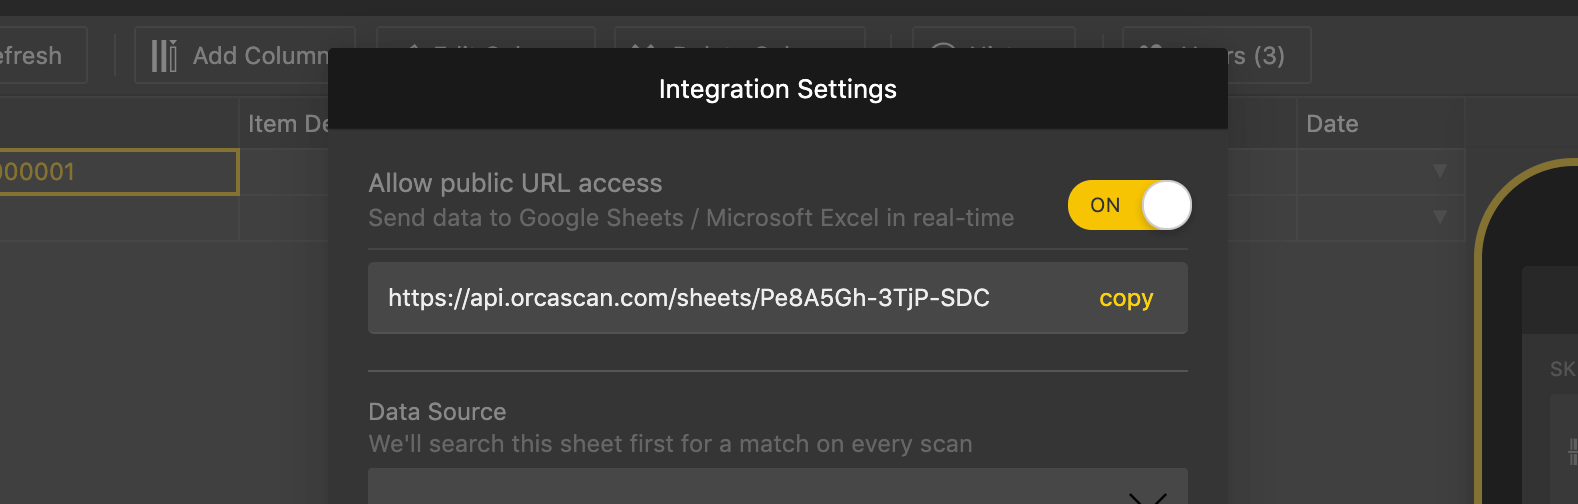Open the second row Date dropdown arrow
Image resolution: width=1578 pixels, height=504 pixels.
[x=1440, y=216]
